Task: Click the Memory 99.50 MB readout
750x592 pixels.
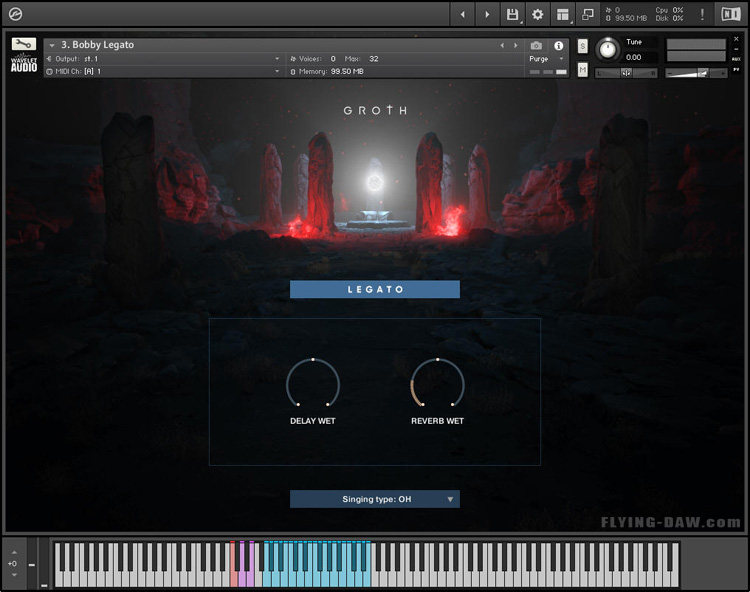Action: click(331, 71)
